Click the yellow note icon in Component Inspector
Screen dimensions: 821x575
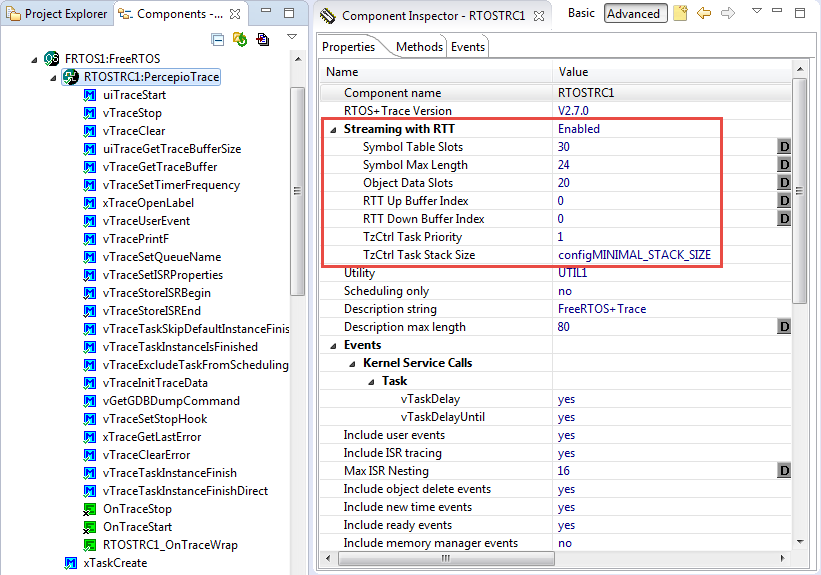pyautogui.click(x=680, y=13)
